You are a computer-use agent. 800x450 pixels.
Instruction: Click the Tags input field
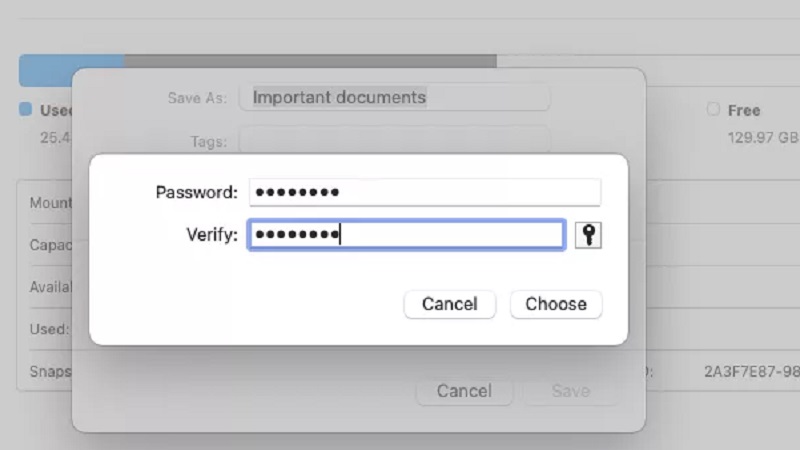[394, 141]
